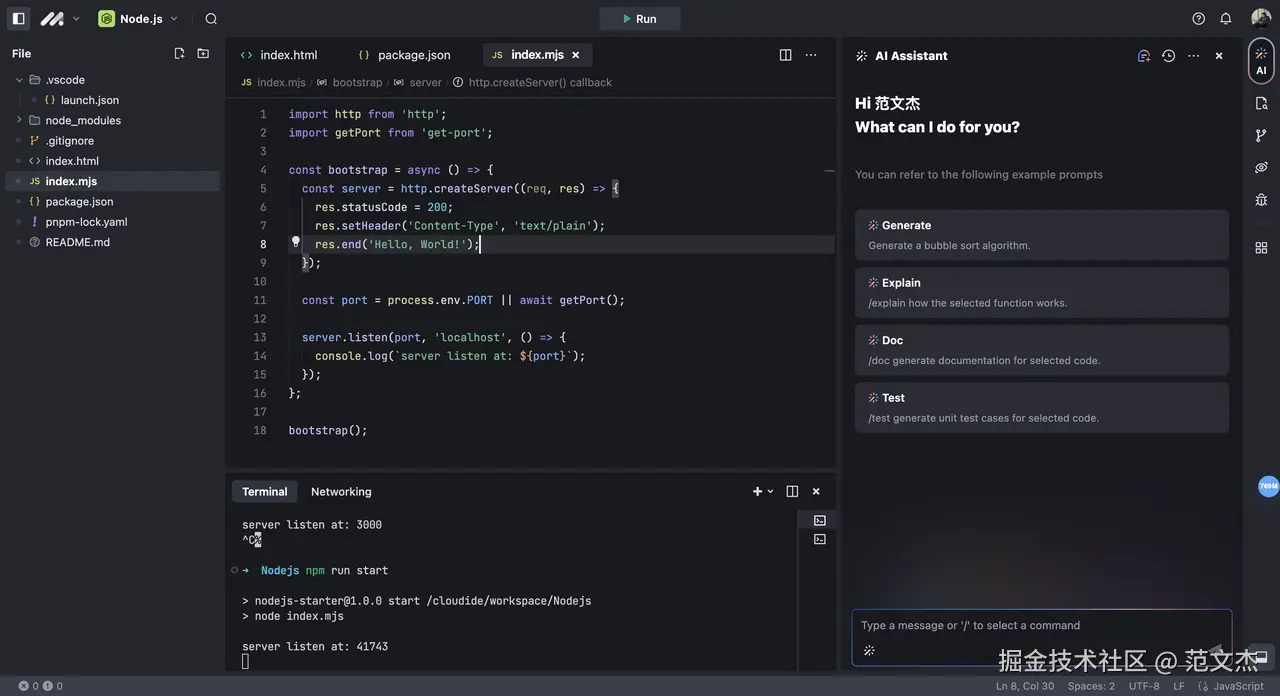Choose the Explain example prompt
Image resolution: width=1280 pixels, height=696 pixels.
pos(1042,292)
